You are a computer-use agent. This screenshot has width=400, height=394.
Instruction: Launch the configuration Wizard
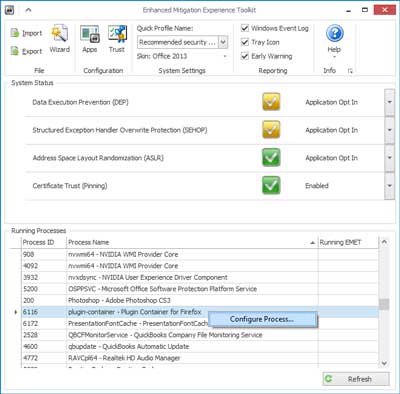click(60, 39)
